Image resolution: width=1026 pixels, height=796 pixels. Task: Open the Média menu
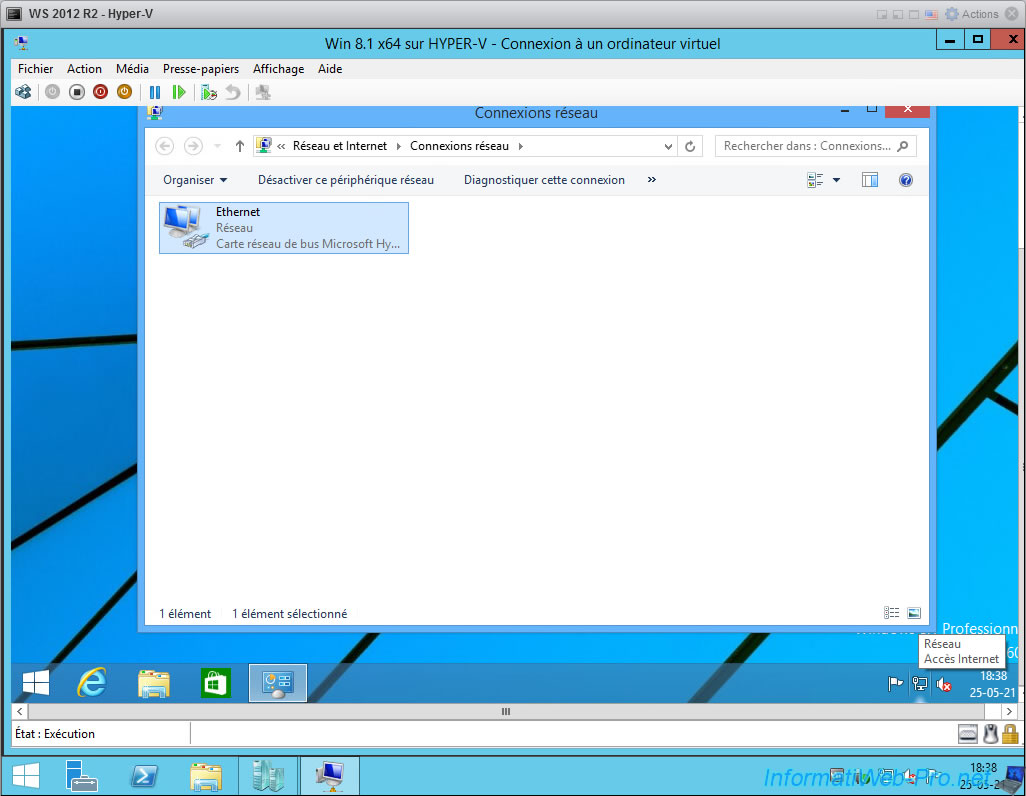pyautogui.click(x=132, y=69)
